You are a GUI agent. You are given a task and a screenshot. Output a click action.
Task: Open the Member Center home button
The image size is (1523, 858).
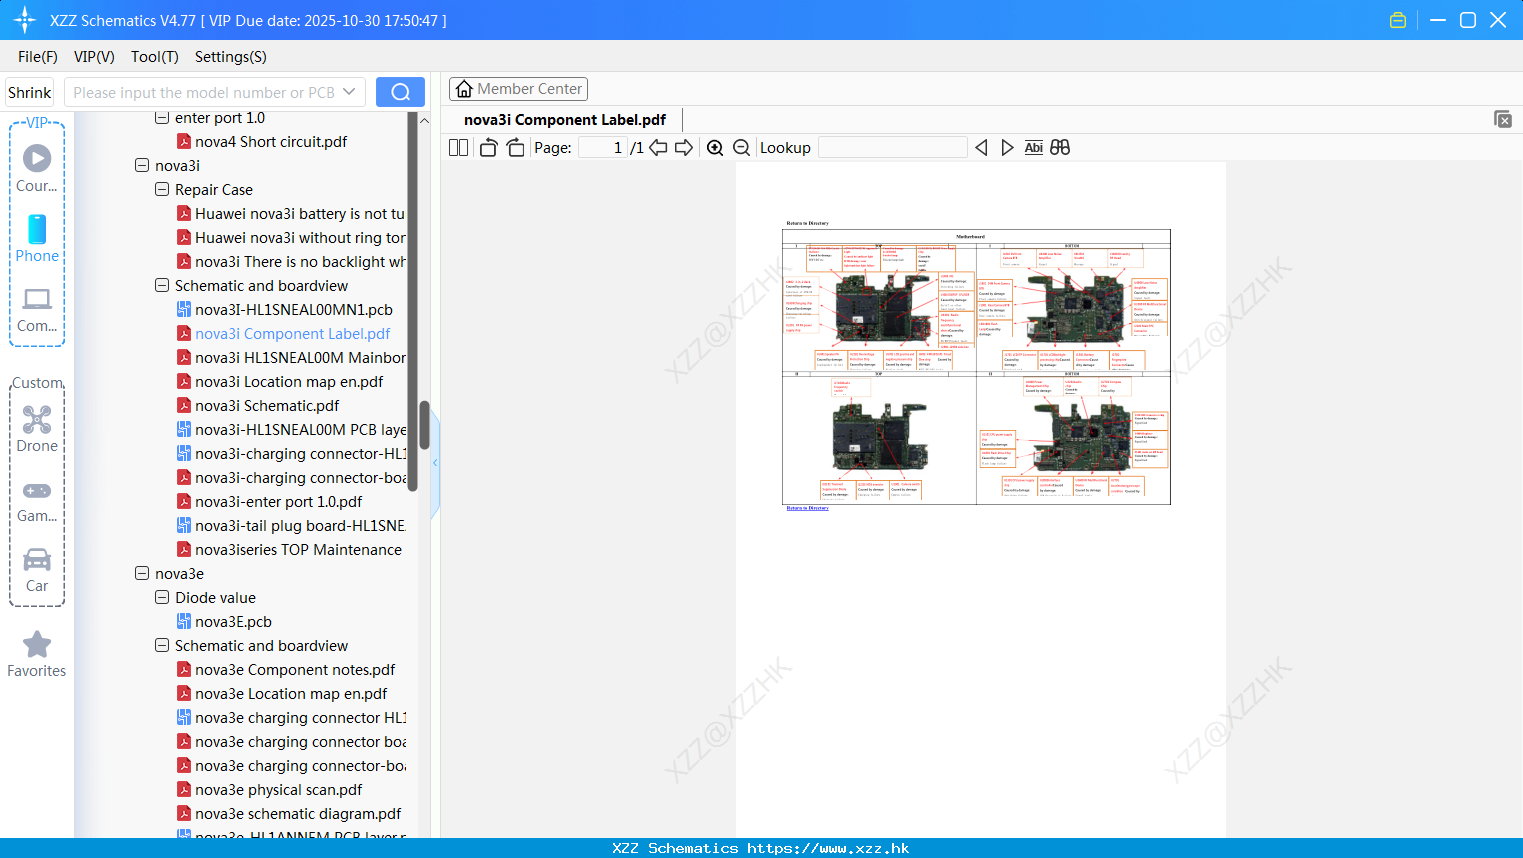(518, 89)
